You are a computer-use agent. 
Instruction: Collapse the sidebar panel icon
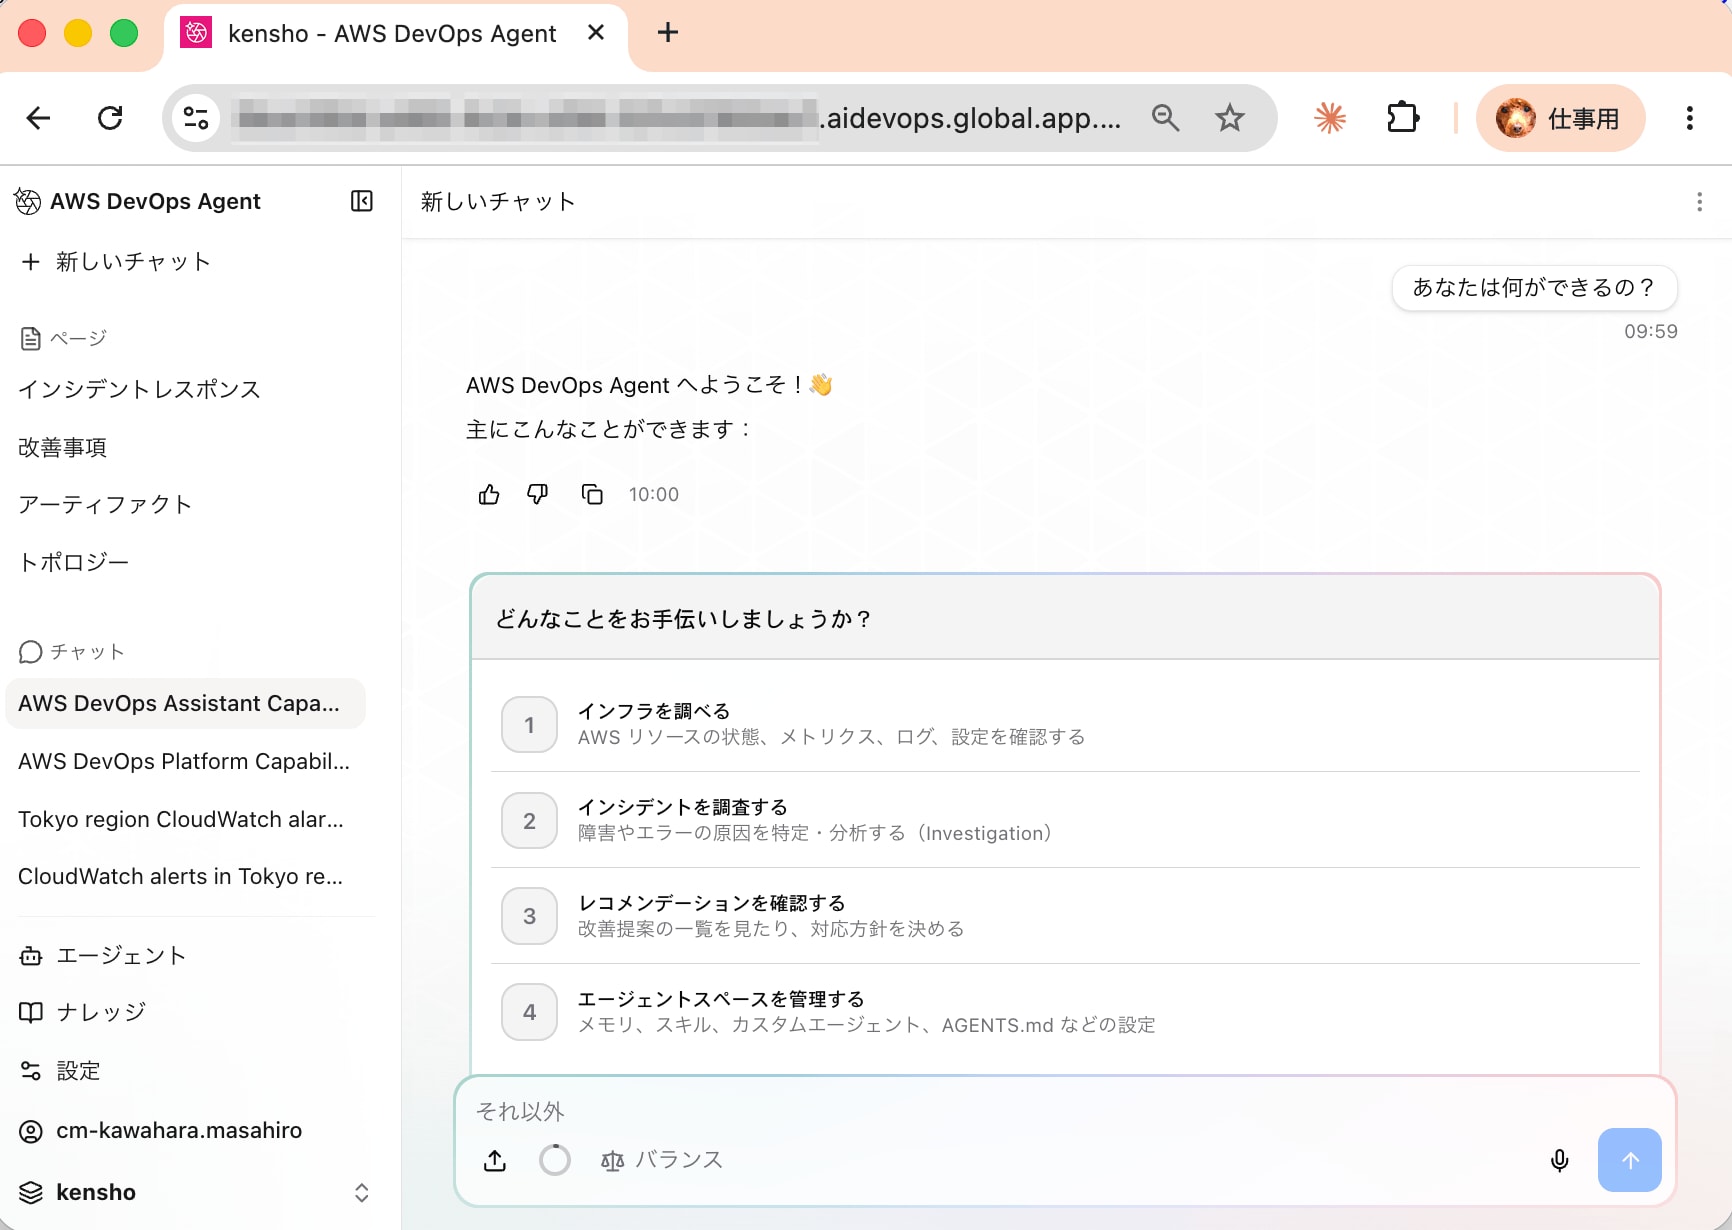pos(362,201)
